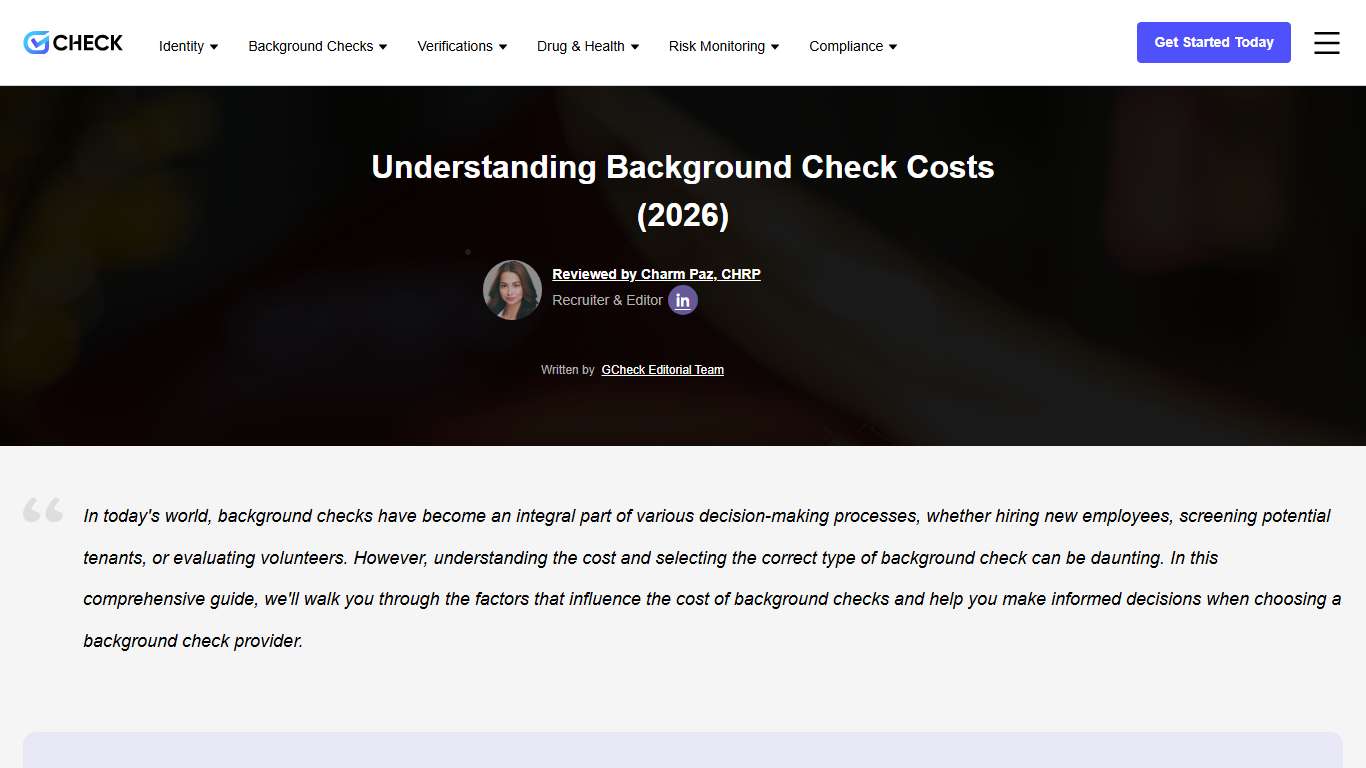The width and height of the screenshot is (1366, 768).
Task: Click the GCheck logo
Action: (72, 42)
